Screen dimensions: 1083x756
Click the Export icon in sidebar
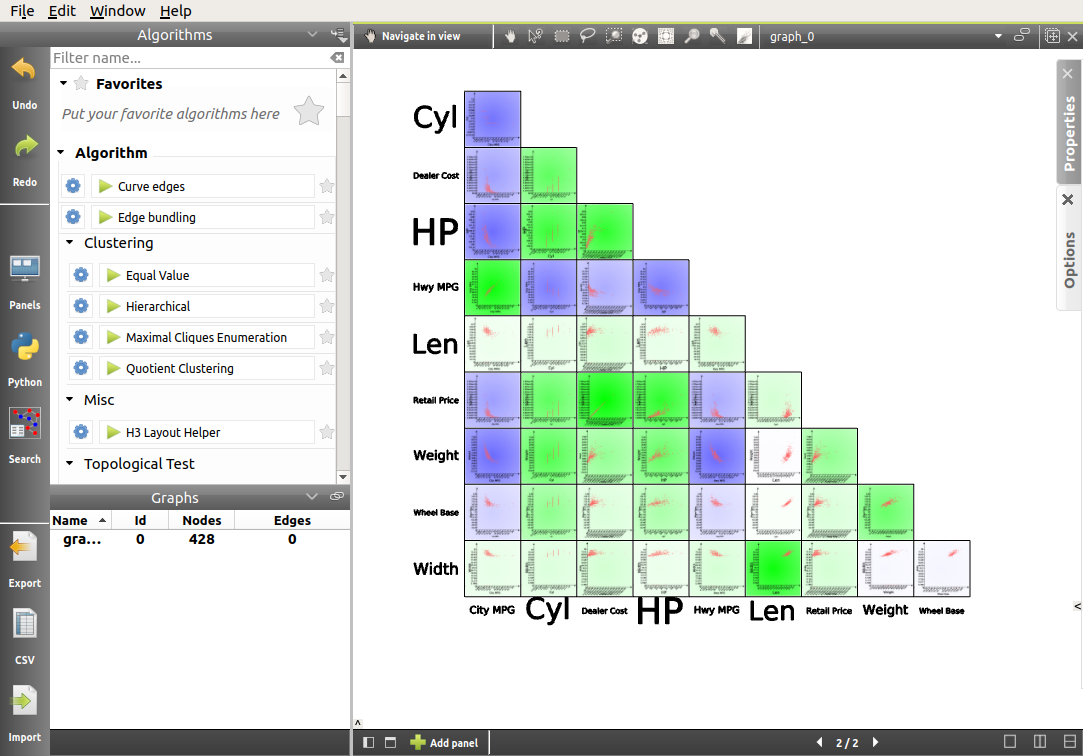click(x=24, y=549)
